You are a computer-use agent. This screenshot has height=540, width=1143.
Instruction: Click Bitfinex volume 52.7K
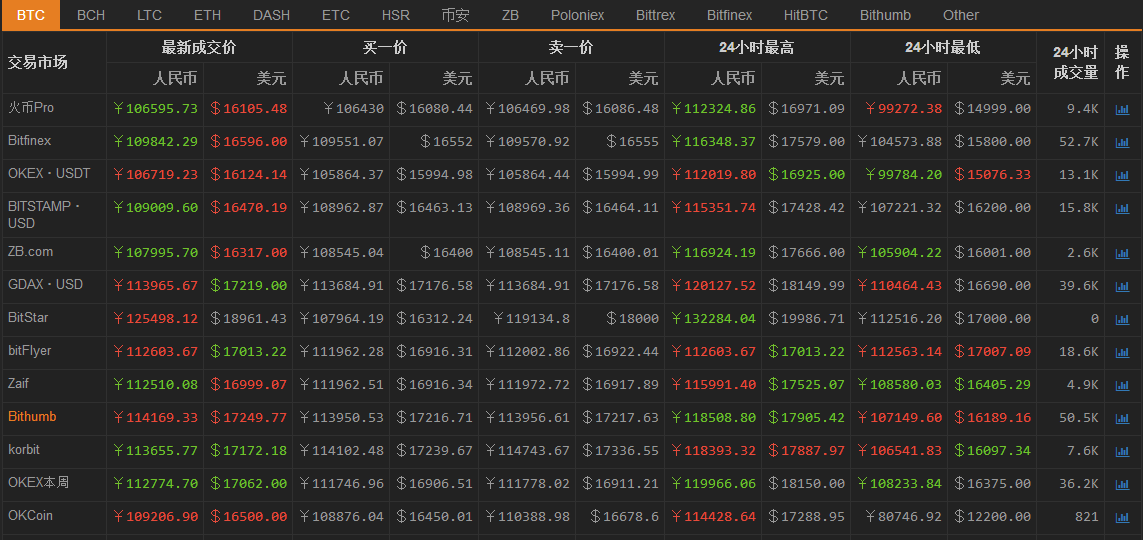1079,142
